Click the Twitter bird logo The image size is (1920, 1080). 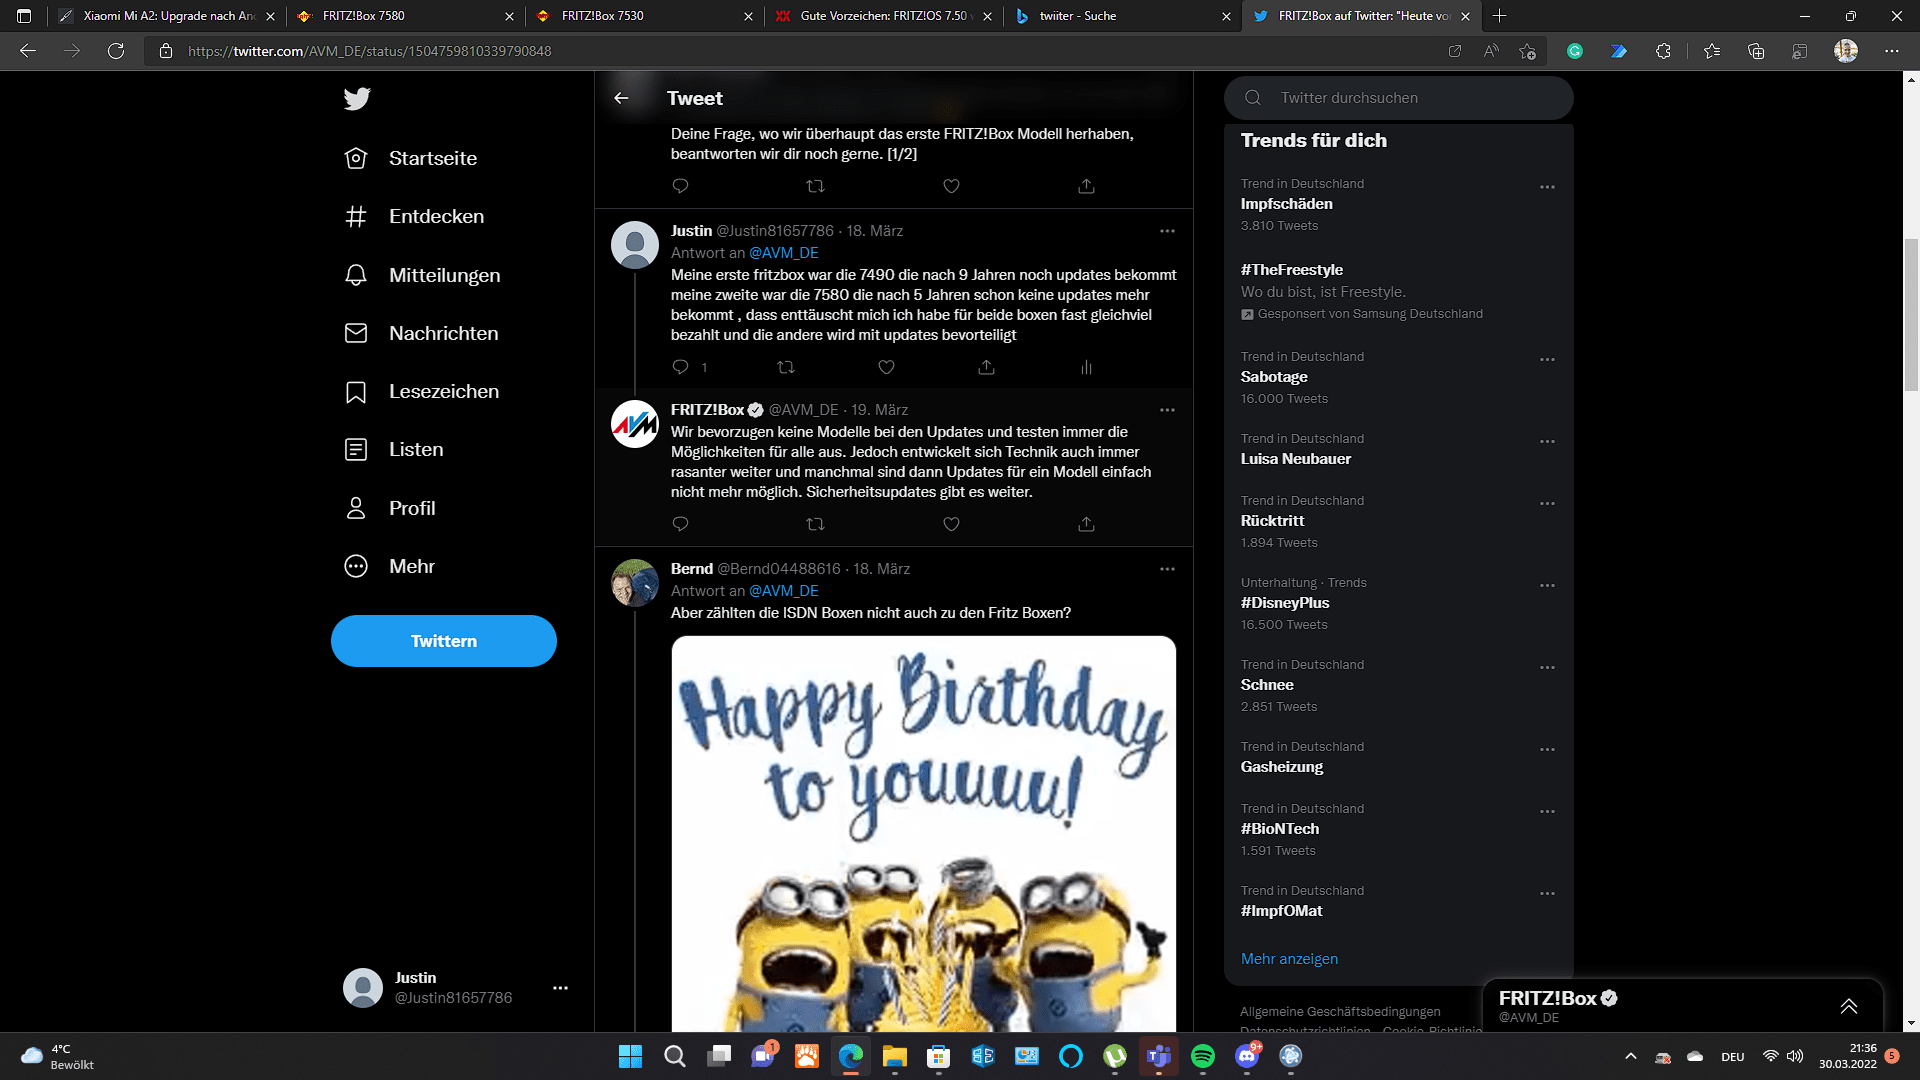point(357,98)
